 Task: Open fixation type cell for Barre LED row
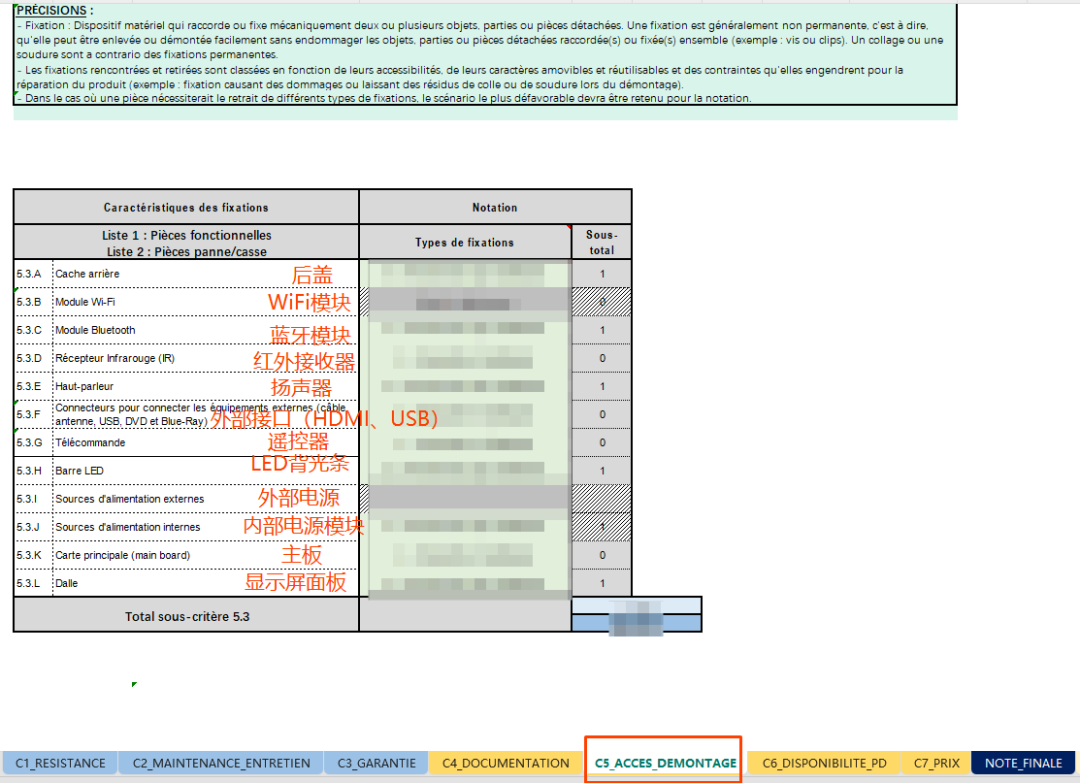[465, 470]
